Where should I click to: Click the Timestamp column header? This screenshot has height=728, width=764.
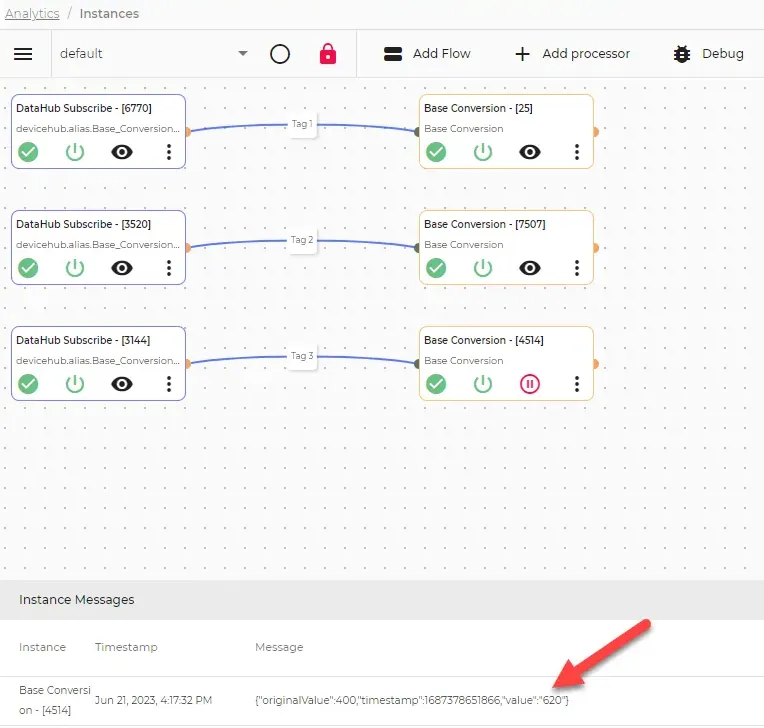click(x=126, y=647)
